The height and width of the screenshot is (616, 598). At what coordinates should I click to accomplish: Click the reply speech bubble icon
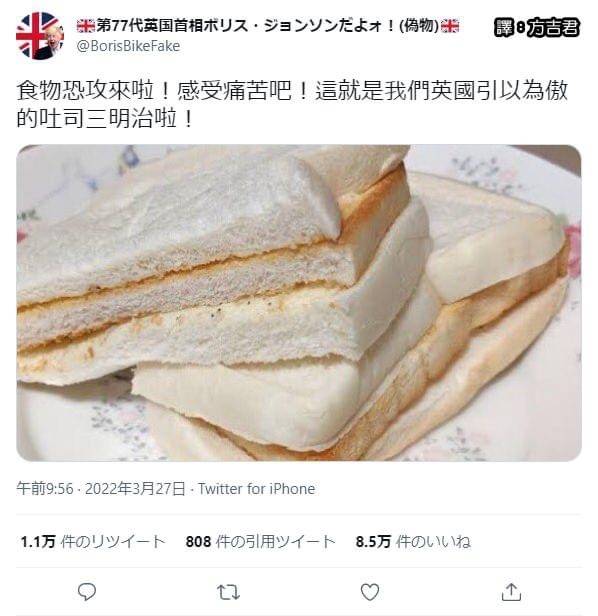87,592
